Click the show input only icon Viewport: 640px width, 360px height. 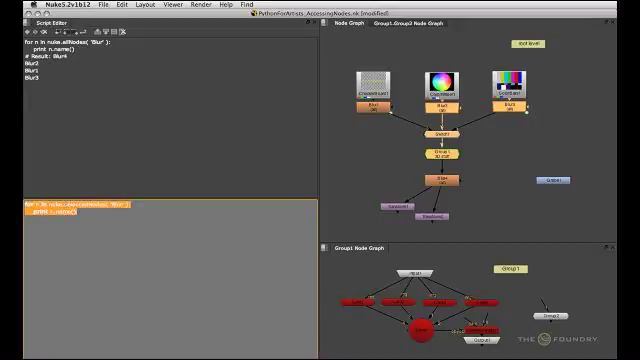pyautogui.click(x=97, y=32)
